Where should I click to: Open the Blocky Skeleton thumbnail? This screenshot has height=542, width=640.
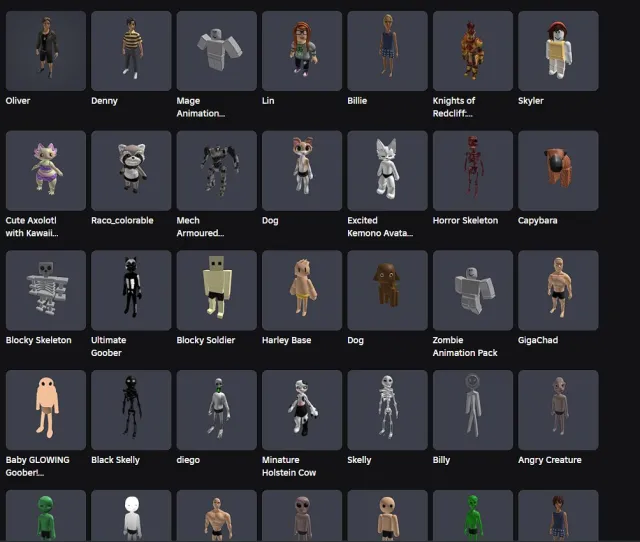pyautogui.click(x=46, y=290)
